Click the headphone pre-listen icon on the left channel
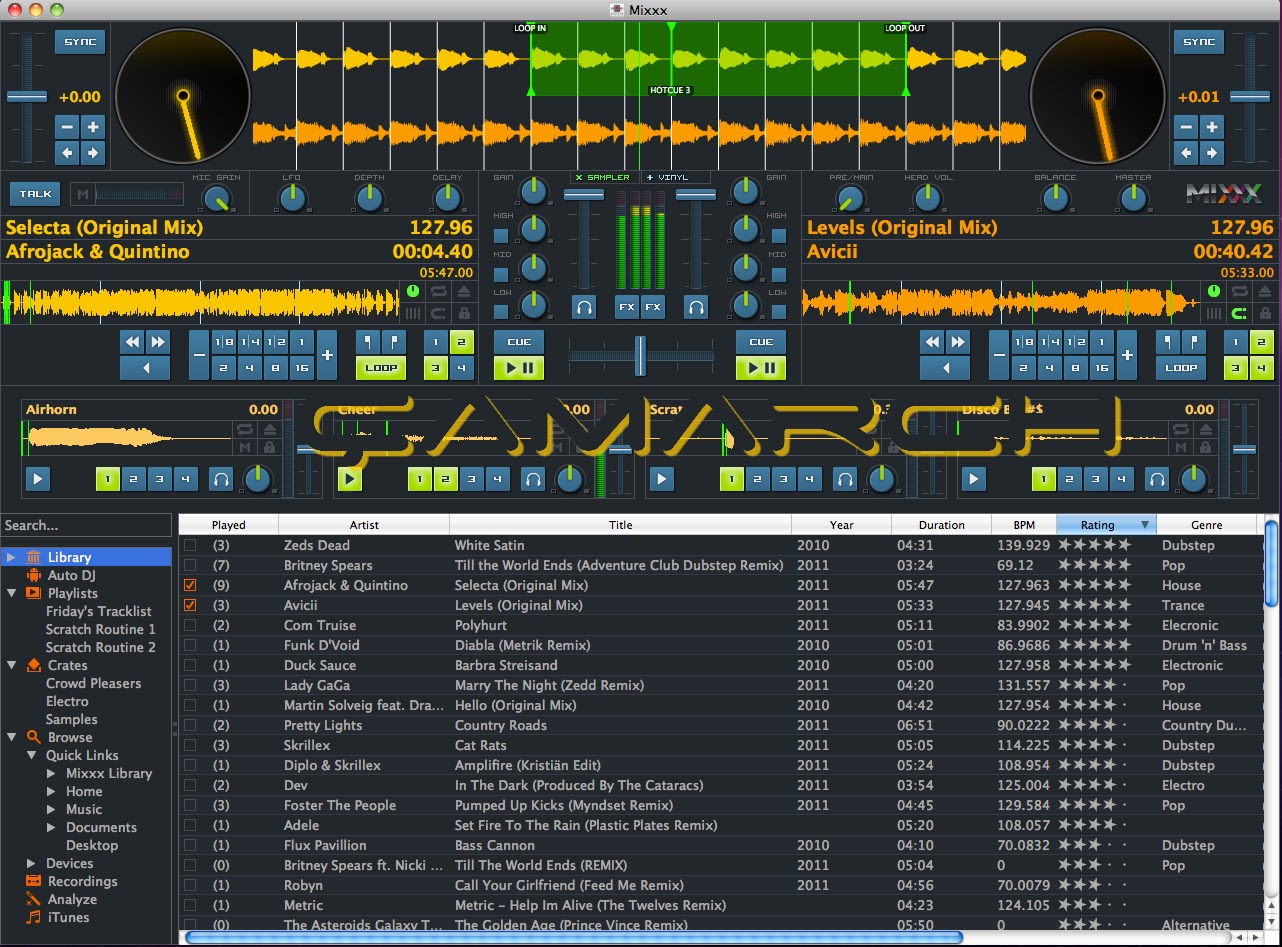 [x=585, y=307]
